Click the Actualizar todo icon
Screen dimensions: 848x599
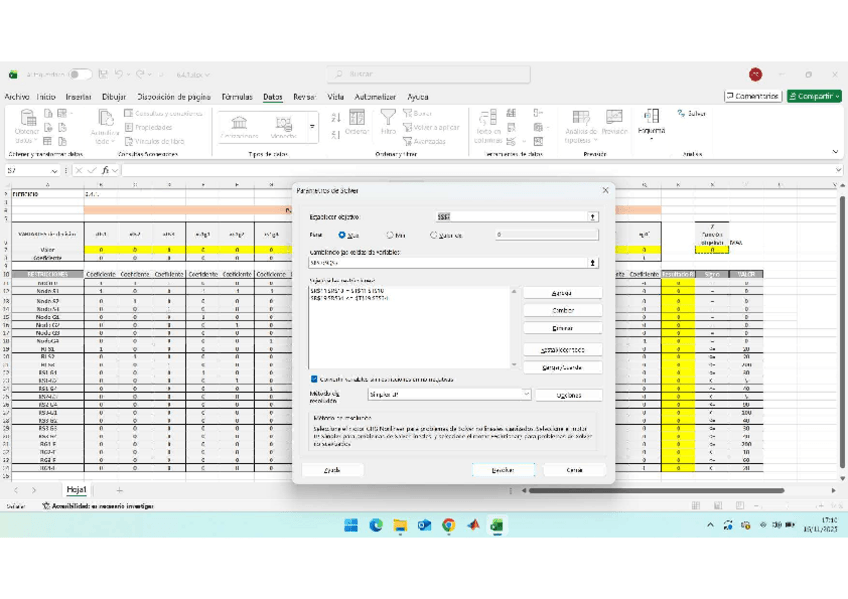coord(105,123)
